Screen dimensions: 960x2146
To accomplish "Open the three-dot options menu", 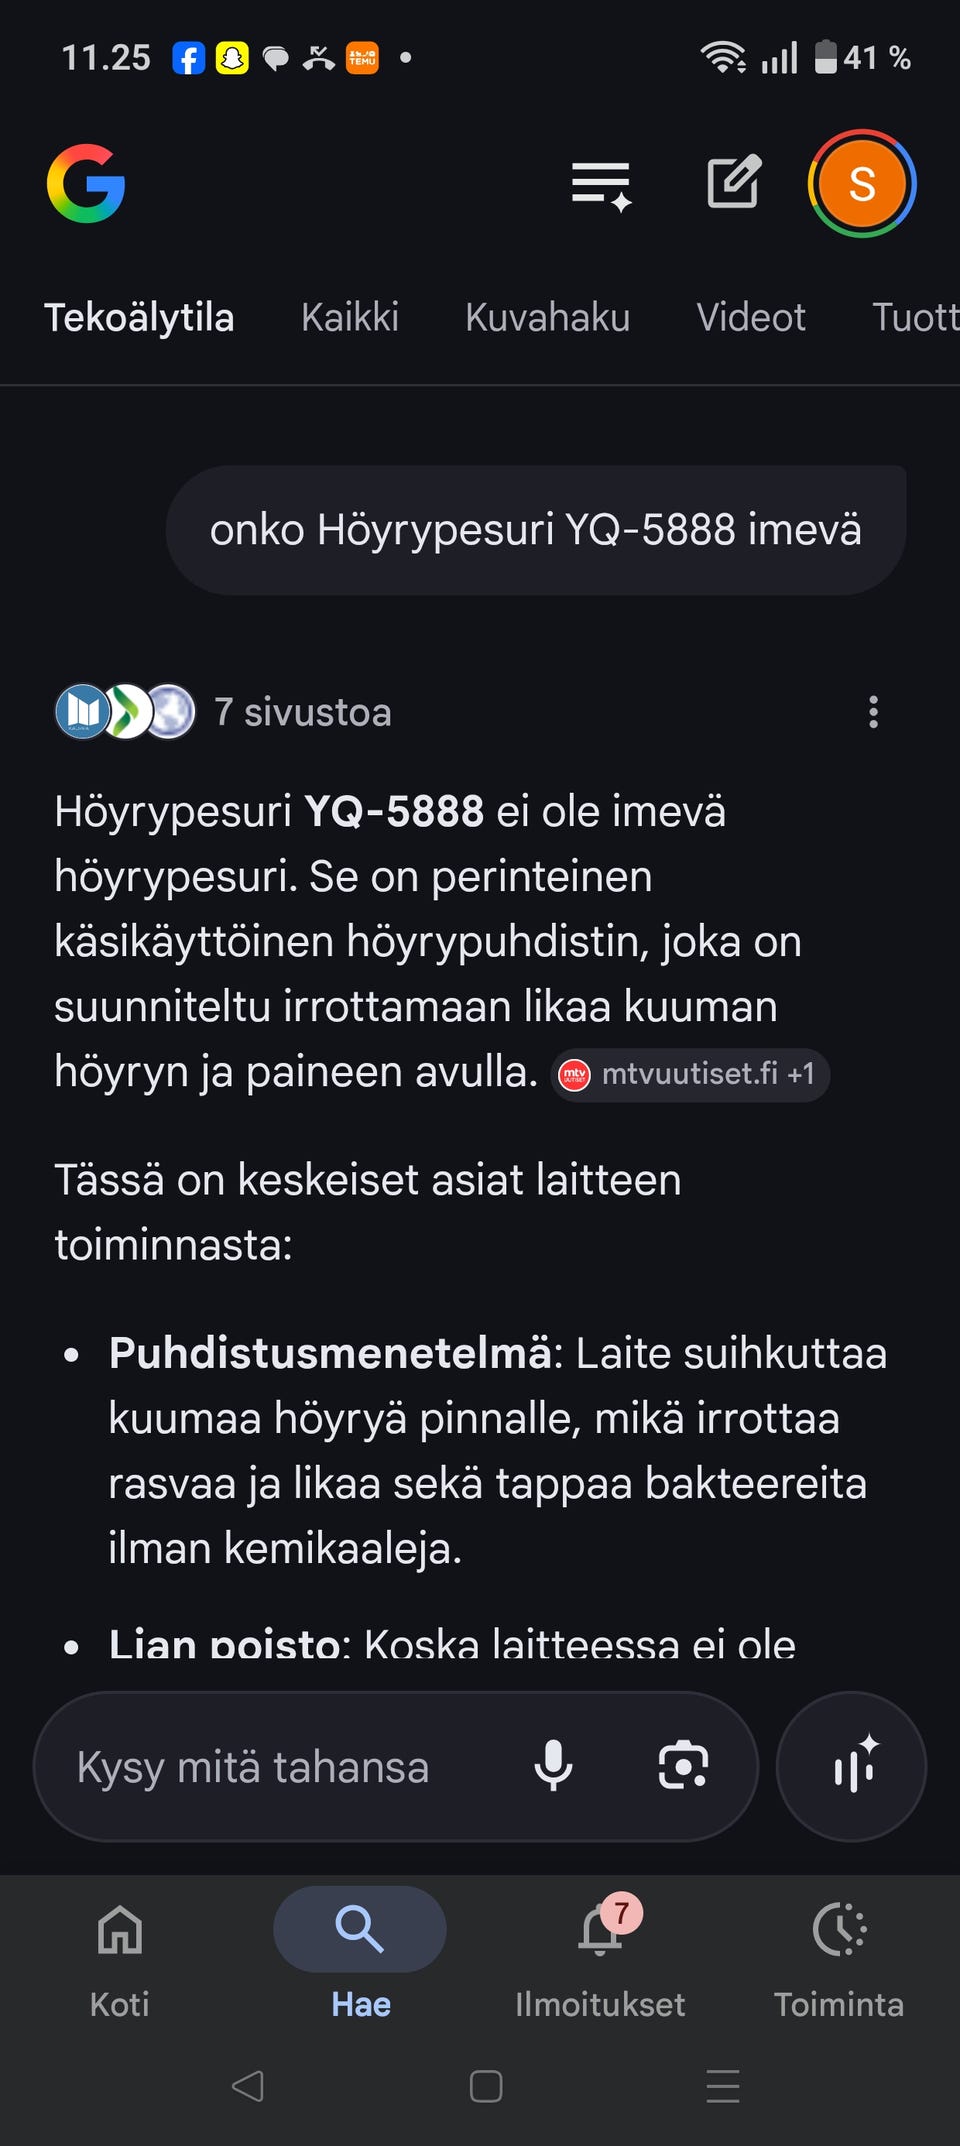I will (x=874, y=712).
